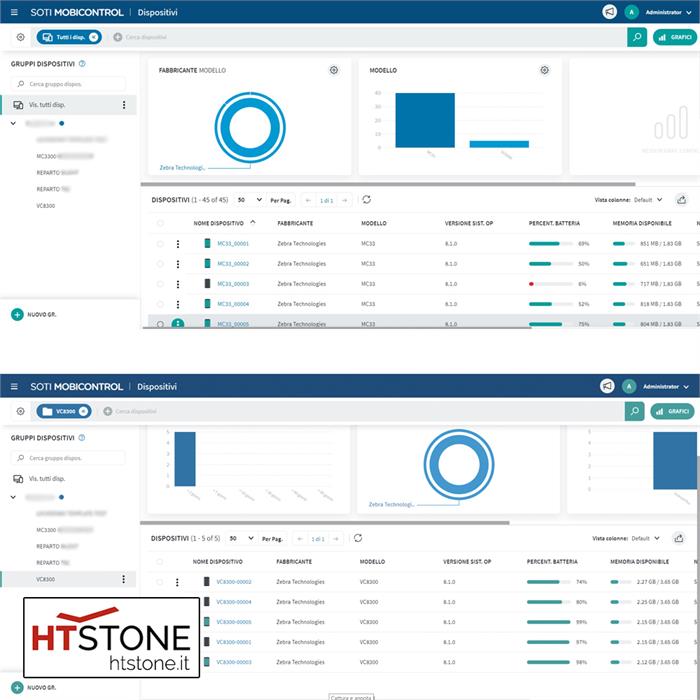Click GRAFICI button in VC8300 view
Screen dimensions: 700x700
tap(672, 411)
